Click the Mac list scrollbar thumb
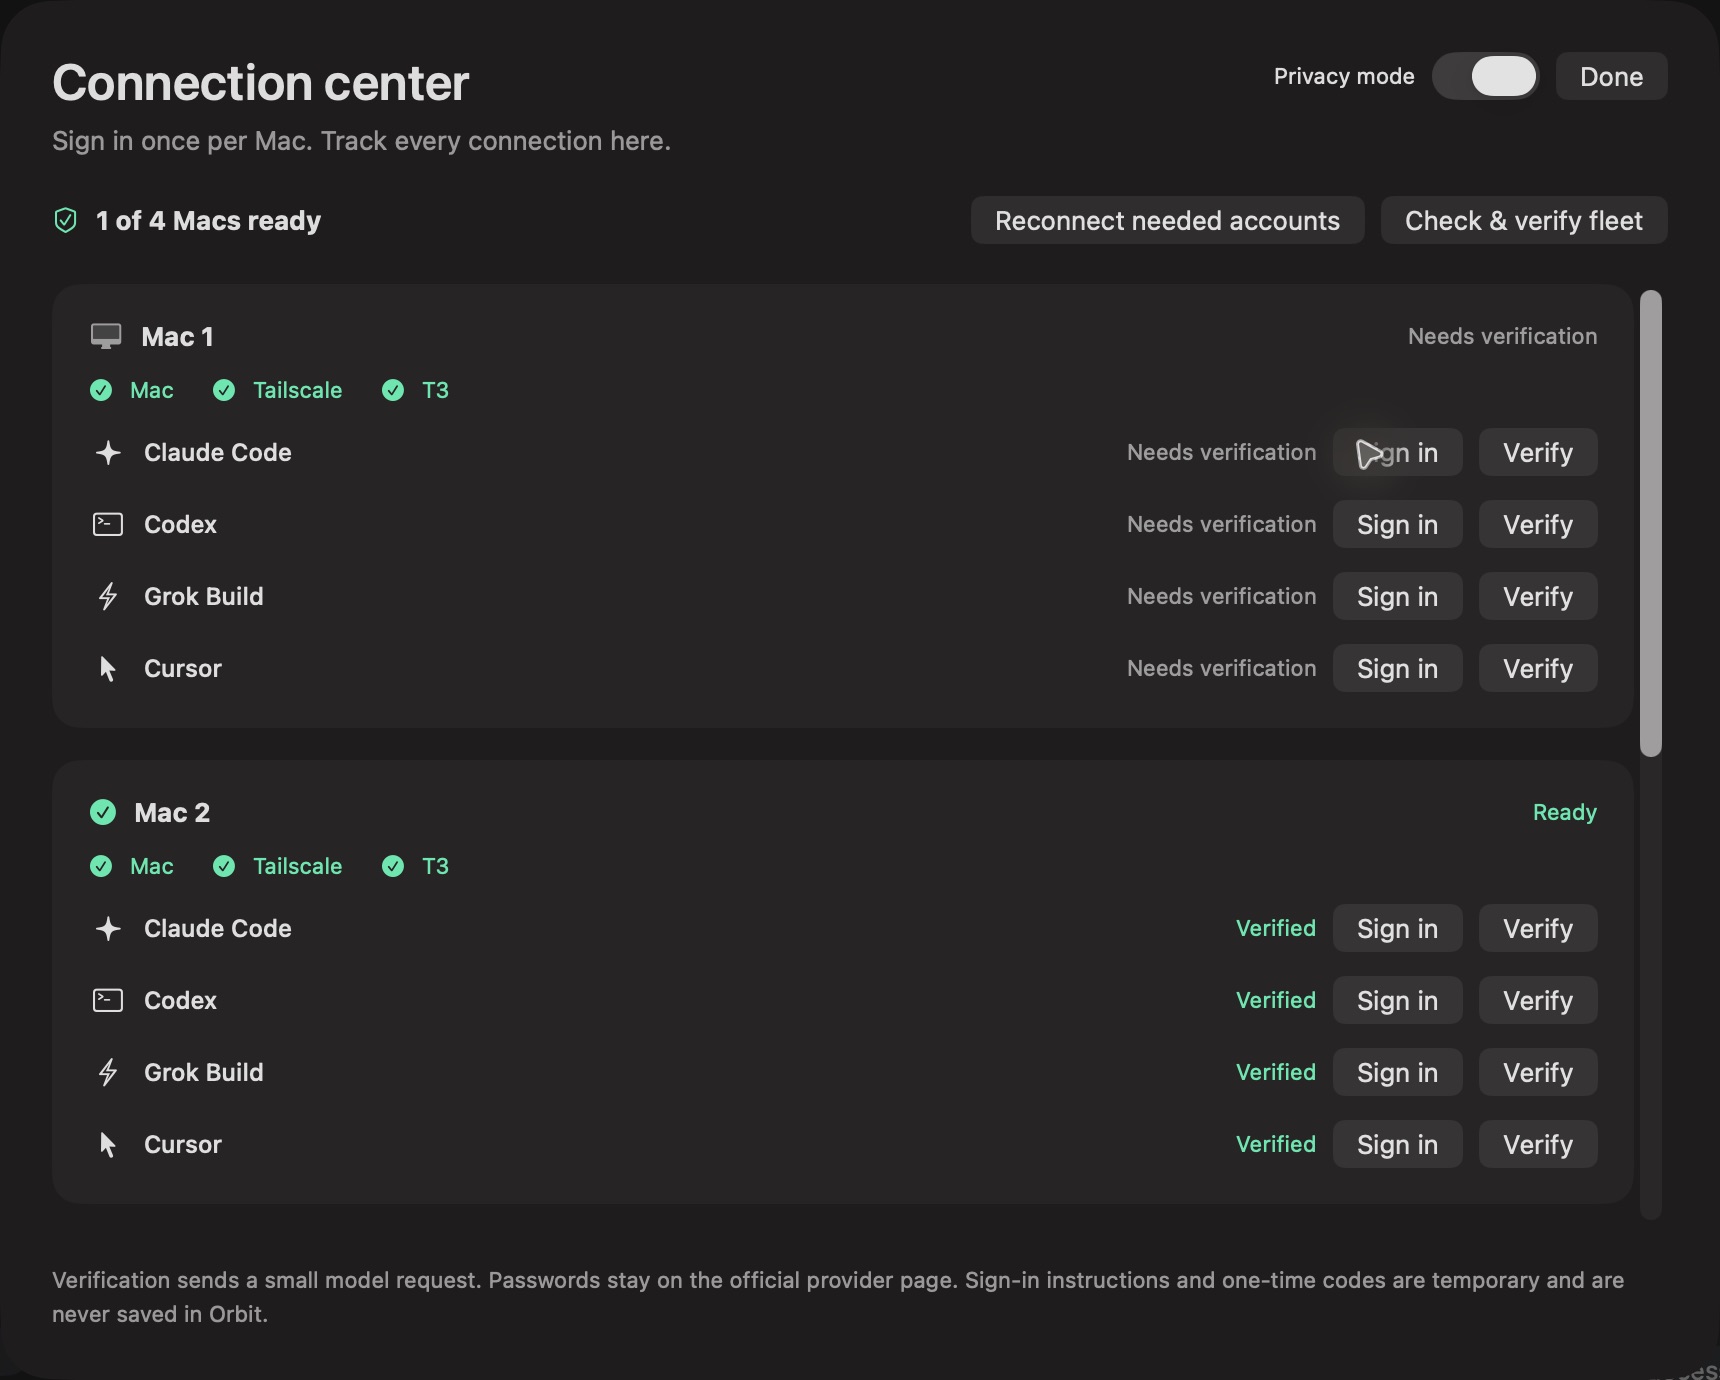Screen dimensions: 1720x1380 (x=1651, y=523)
